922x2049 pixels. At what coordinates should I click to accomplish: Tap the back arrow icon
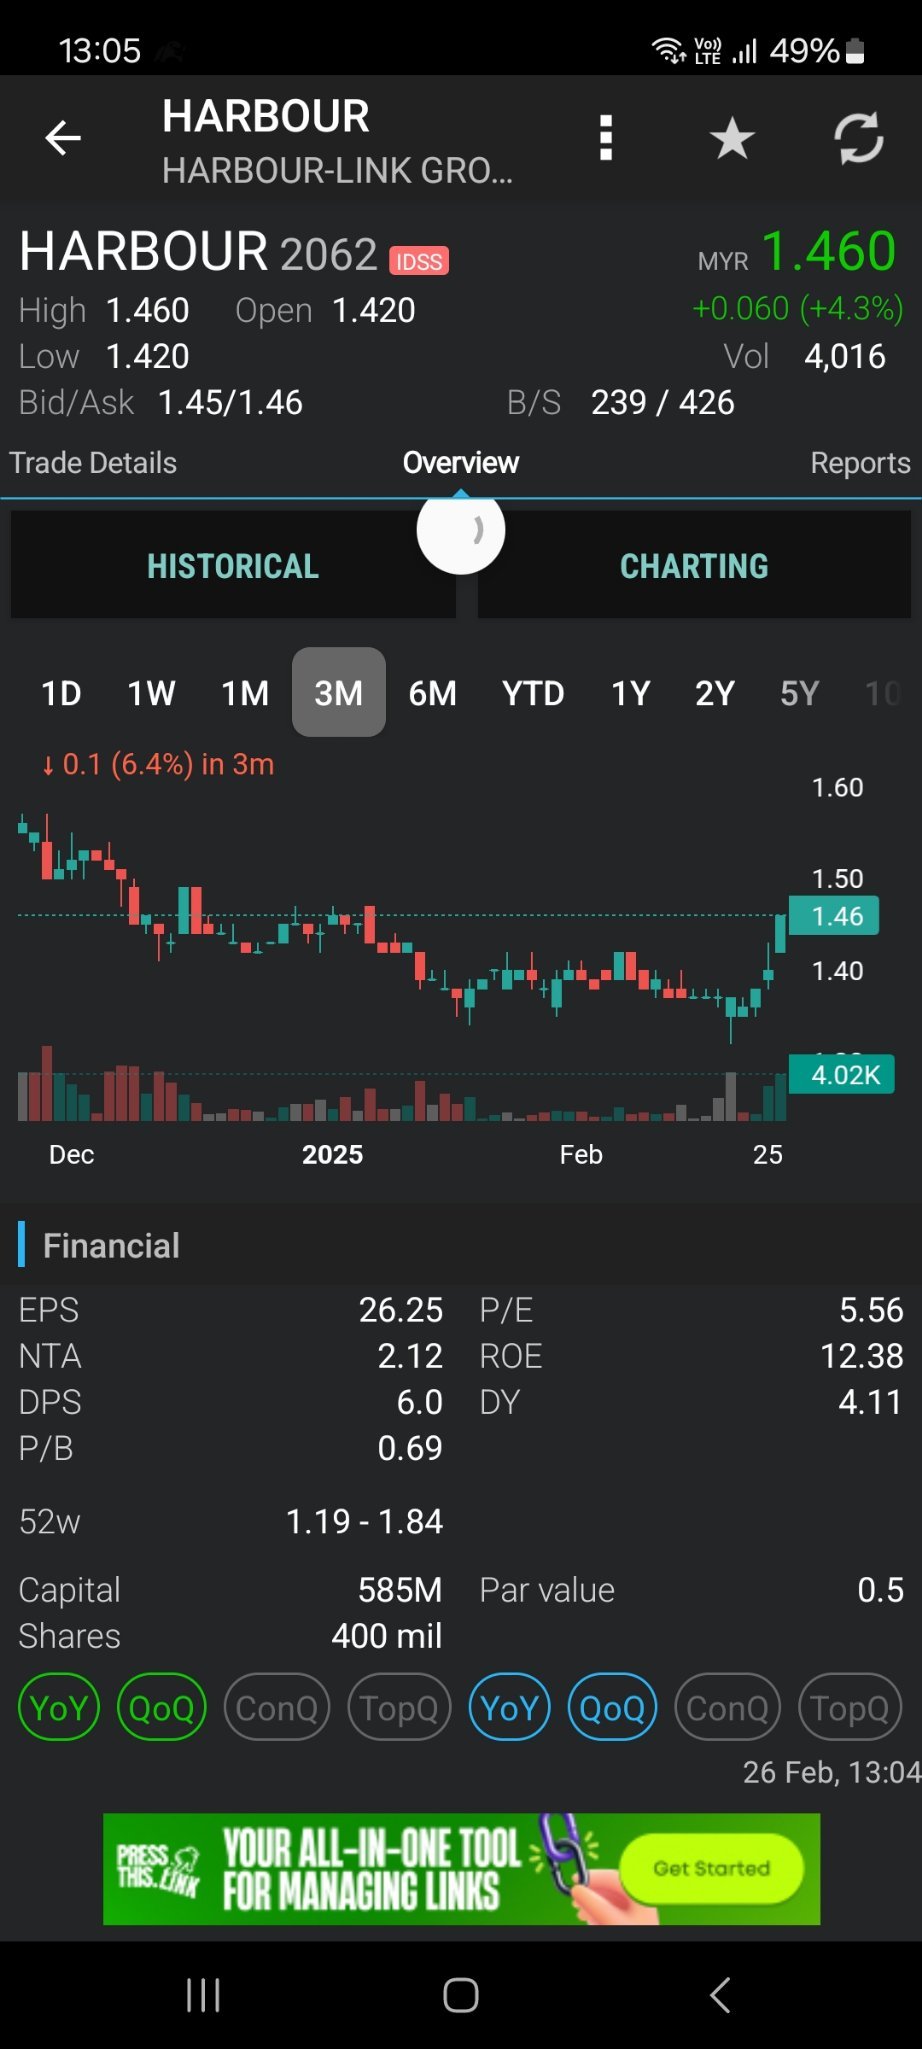point(63,138)
